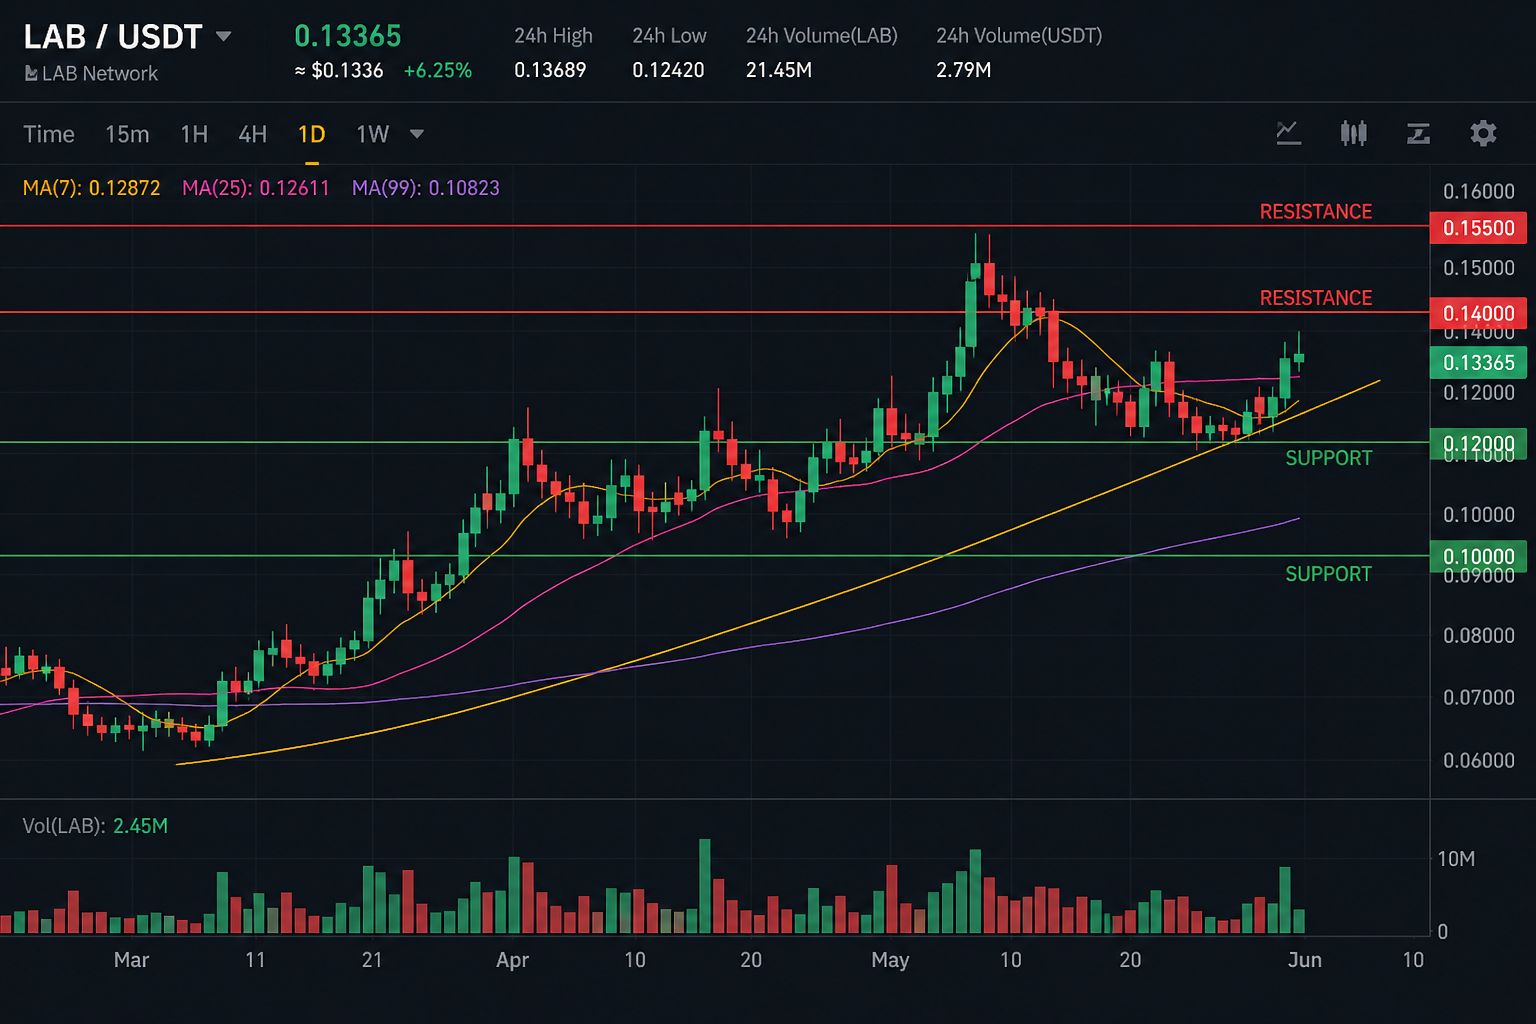Click the 24h High value 0.13689
This screenshot has height=1024, width=1536.
tap(550, 70)
